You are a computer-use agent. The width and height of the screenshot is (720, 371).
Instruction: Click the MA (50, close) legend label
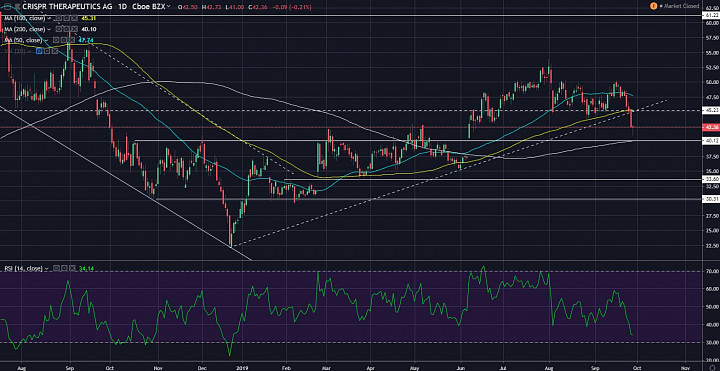[23, 40]
